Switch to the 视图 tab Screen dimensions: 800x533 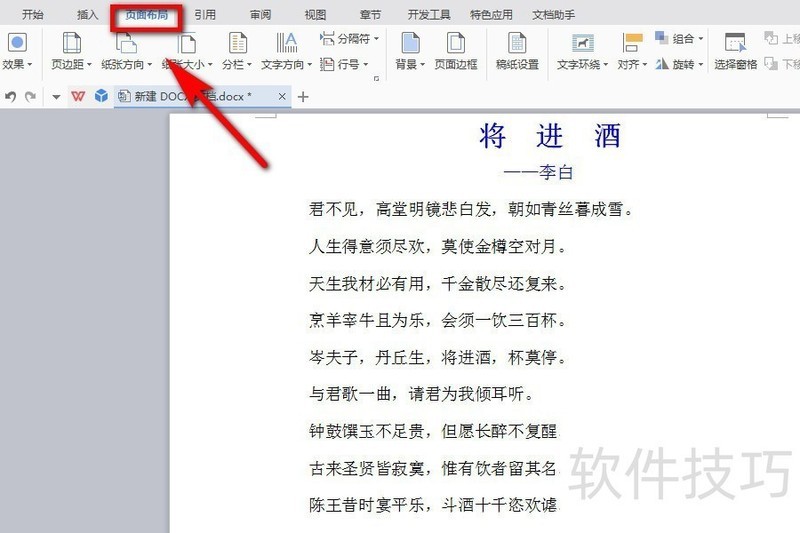coord(315,14)
